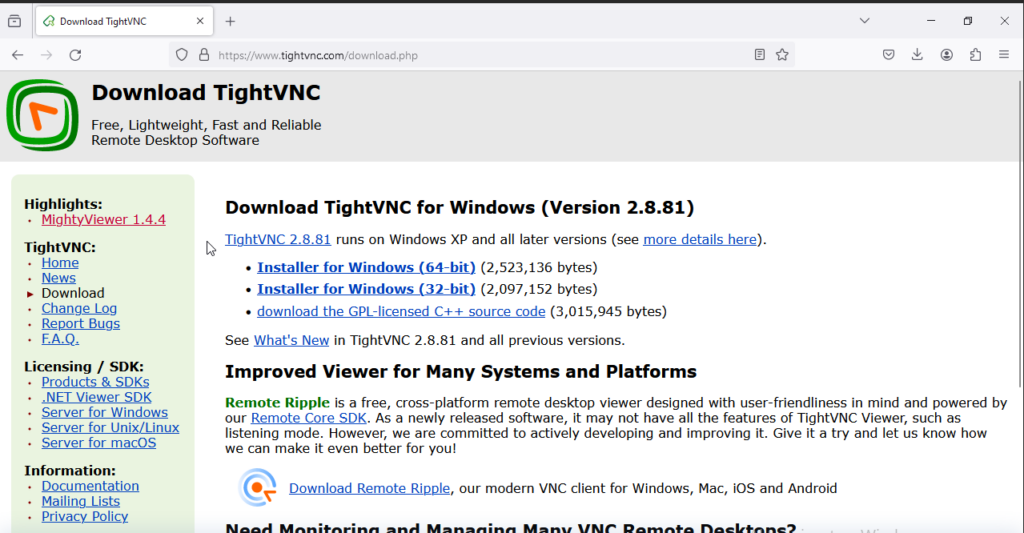The width and height of the screenshot is (1024, 533).
Task: Open MightyViewer 1.4.4 link
Action: (103, 219)
